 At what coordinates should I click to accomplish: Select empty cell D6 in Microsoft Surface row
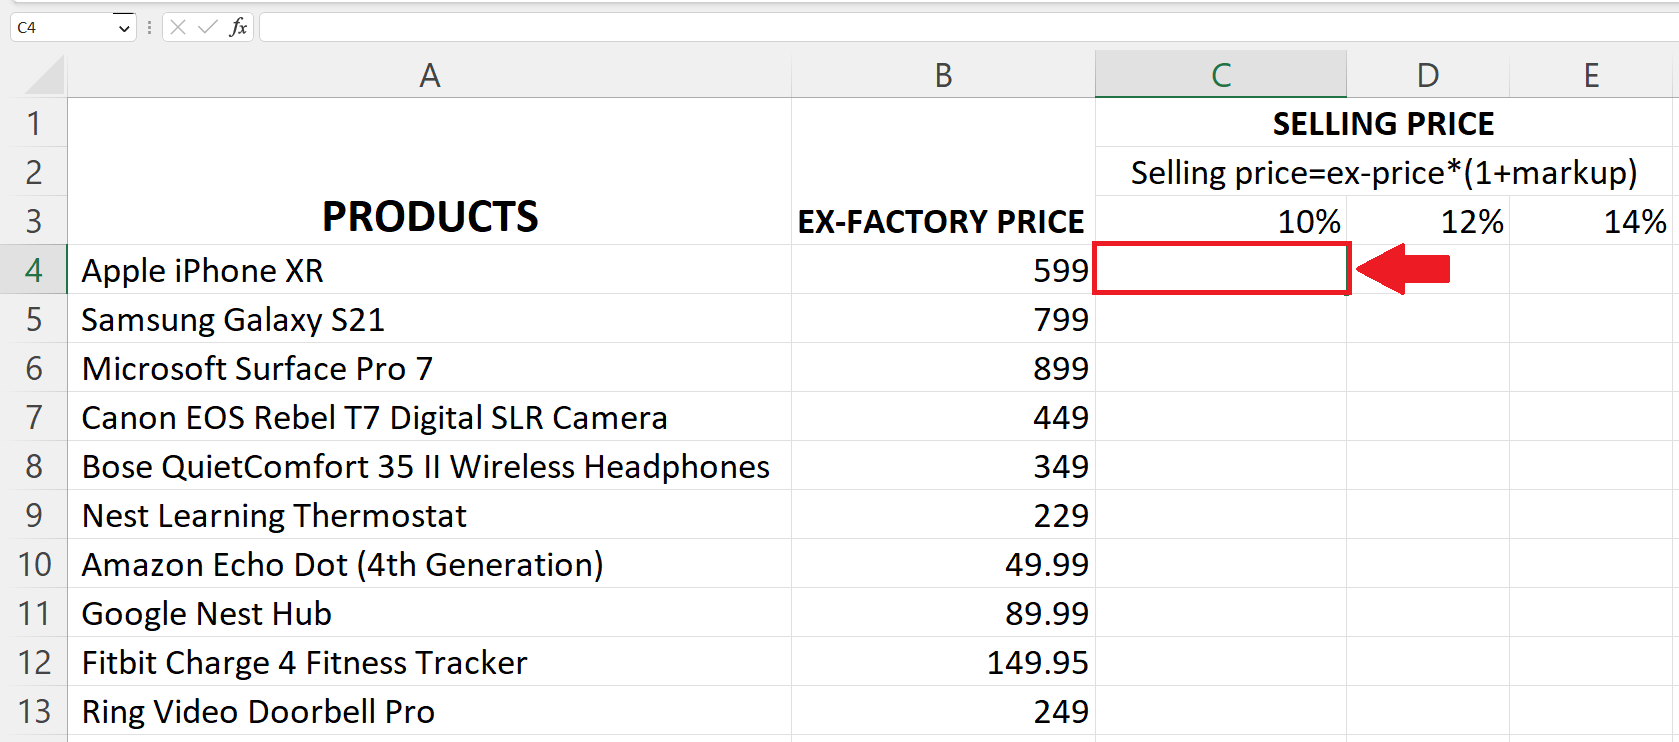point(1428,368)
